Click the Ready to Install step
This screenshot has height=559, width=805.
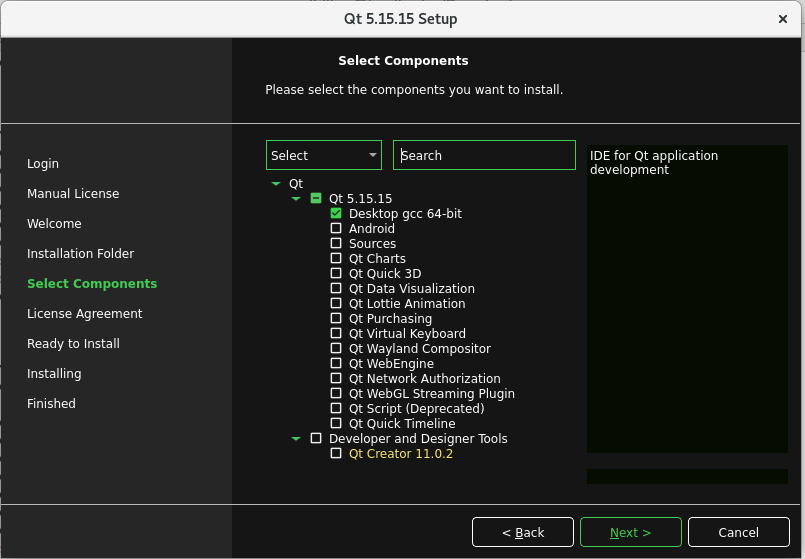click(x=73, y=343)
